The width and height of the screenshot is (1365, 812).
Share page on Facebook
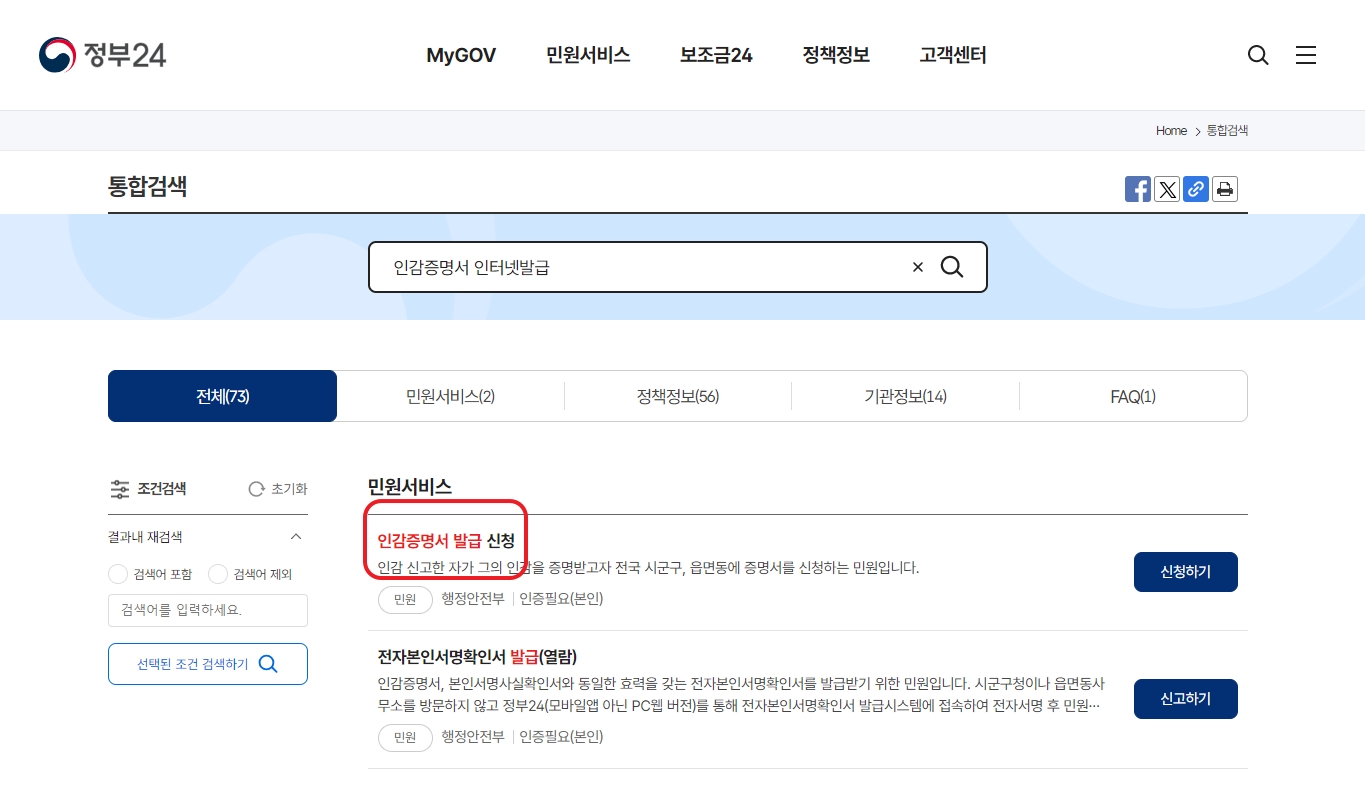pos(1138,189)
